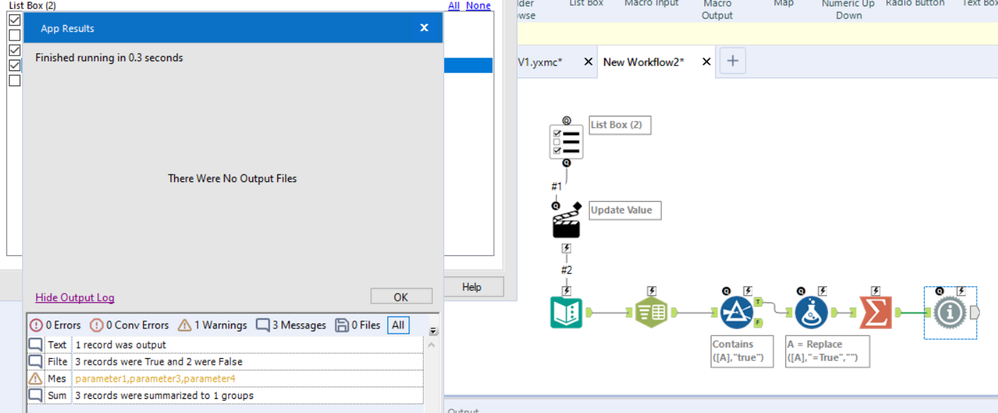Screen dimensions: 998x413
Task: Select the Formula tool on canvas
Action: (811, 312)
